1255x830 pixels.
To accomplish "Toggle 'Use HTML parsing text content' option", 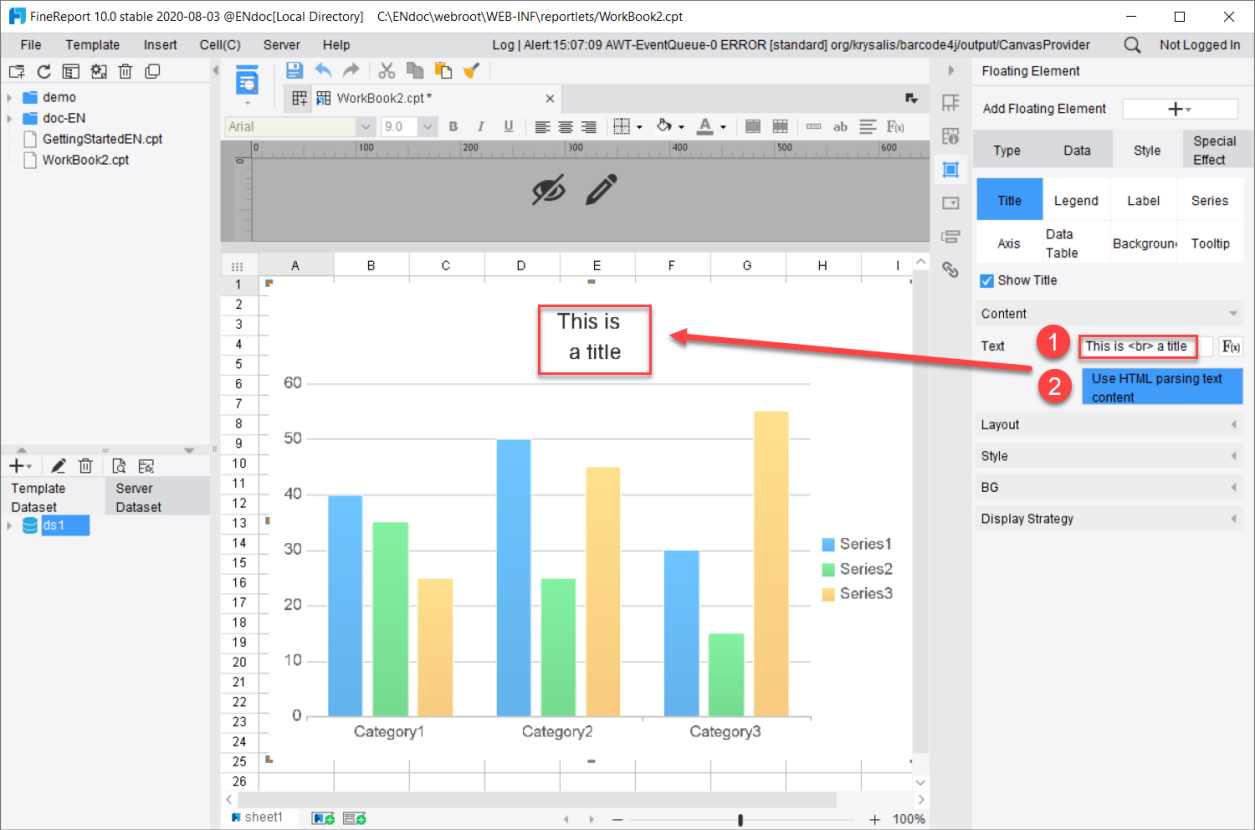I will pyautogui.click(x=1162, y=387).
